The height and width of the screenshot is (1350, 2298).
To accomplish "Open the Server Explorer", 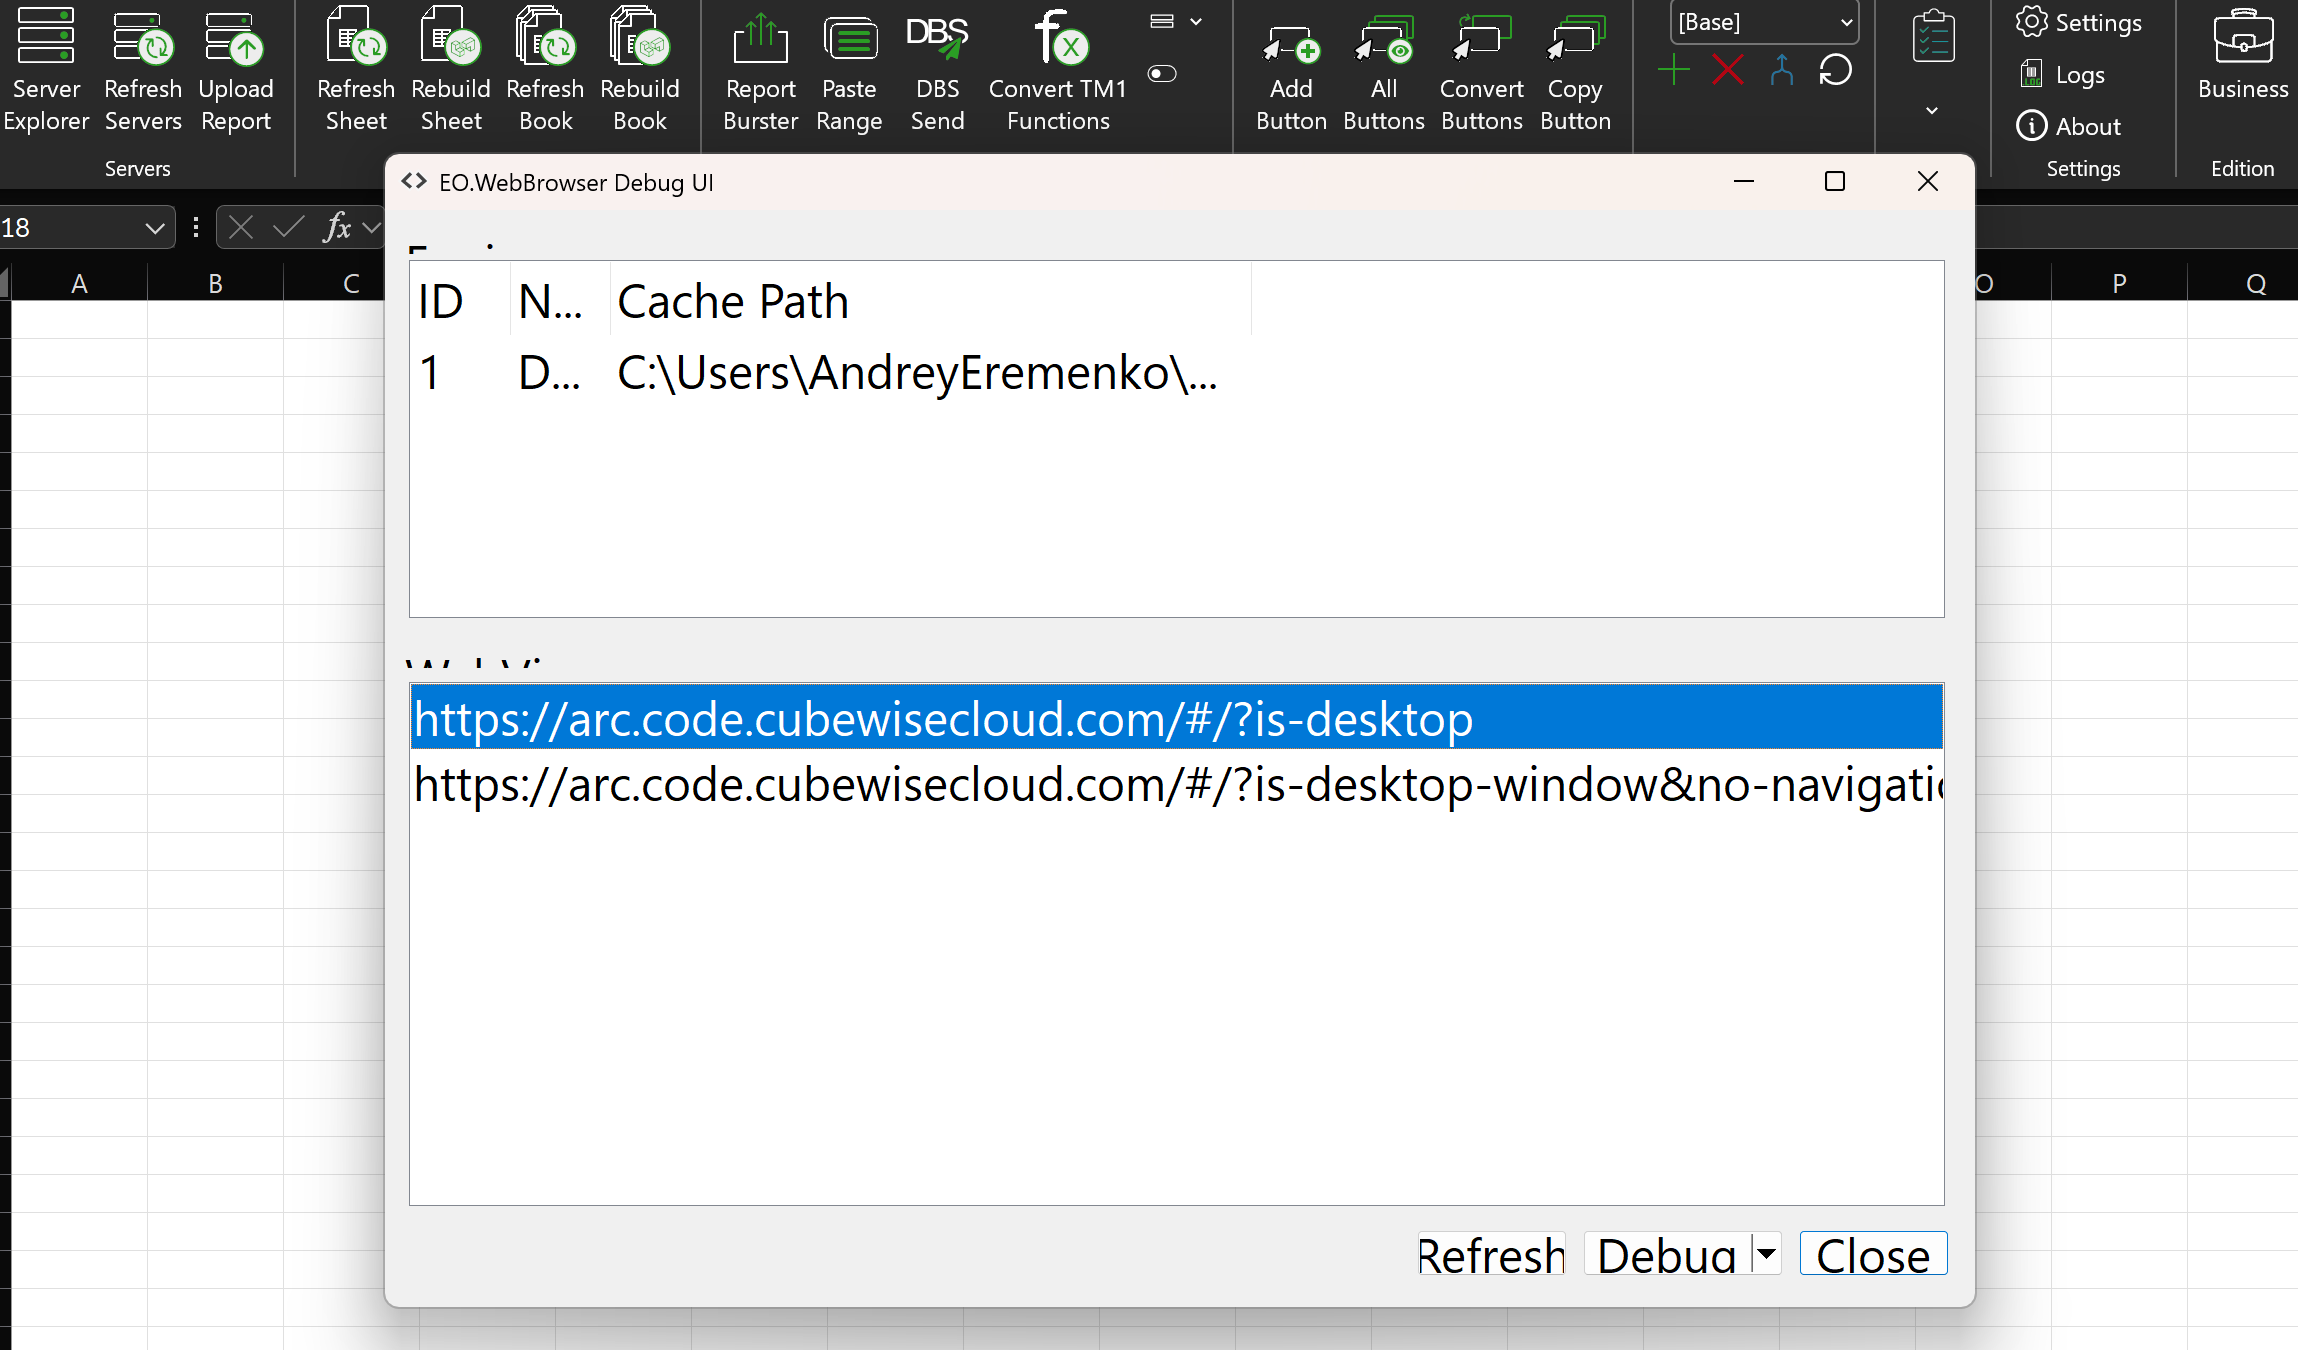I will click(x=46, y=70).
